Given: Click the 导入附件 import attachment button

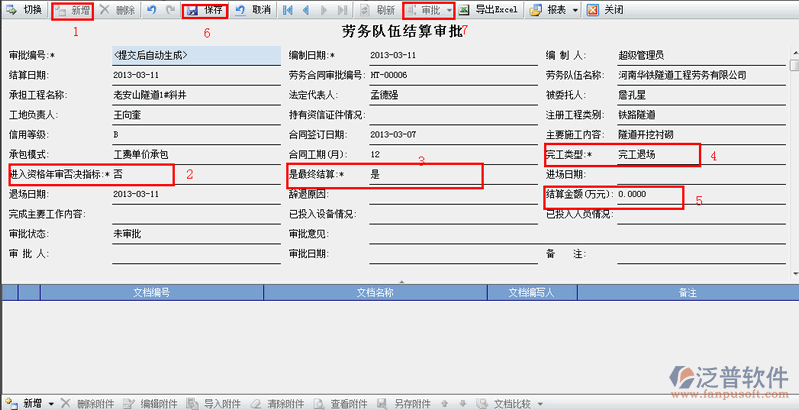Looking at the screenshot, I should coord(216,404).
